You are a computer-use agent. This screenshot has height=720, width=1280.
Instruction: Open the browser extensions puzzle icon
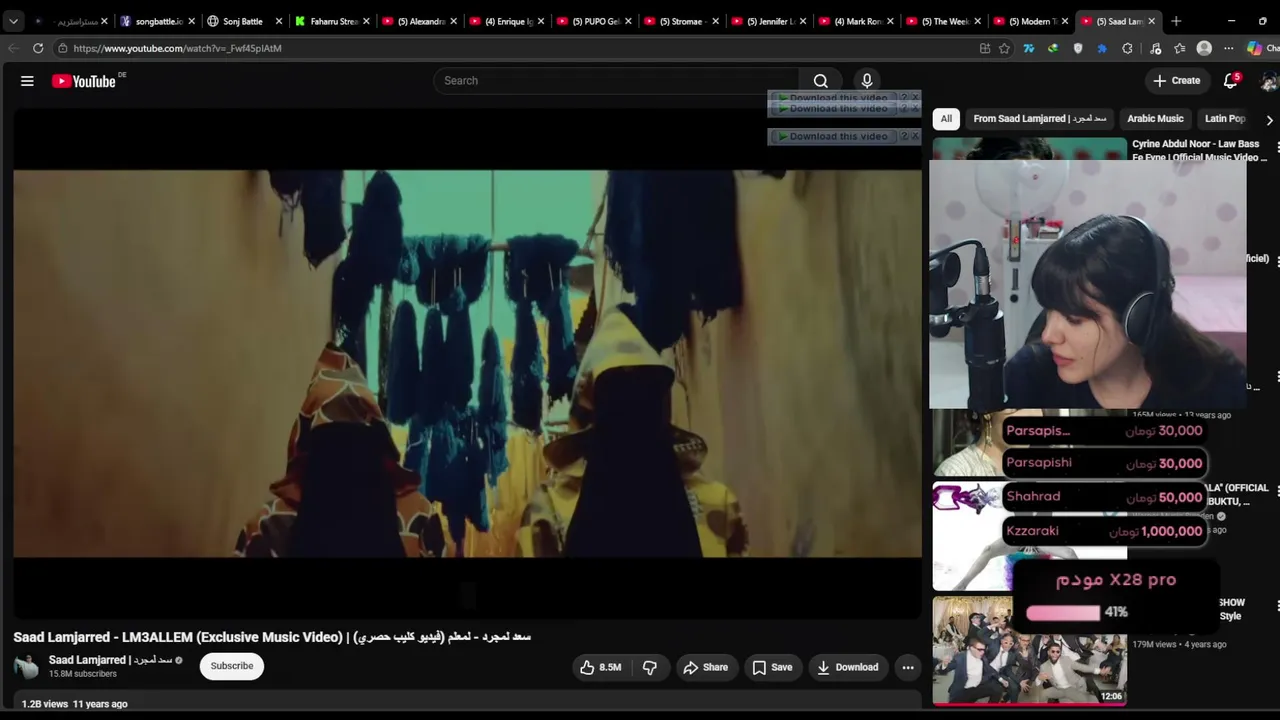[1127, 48]
